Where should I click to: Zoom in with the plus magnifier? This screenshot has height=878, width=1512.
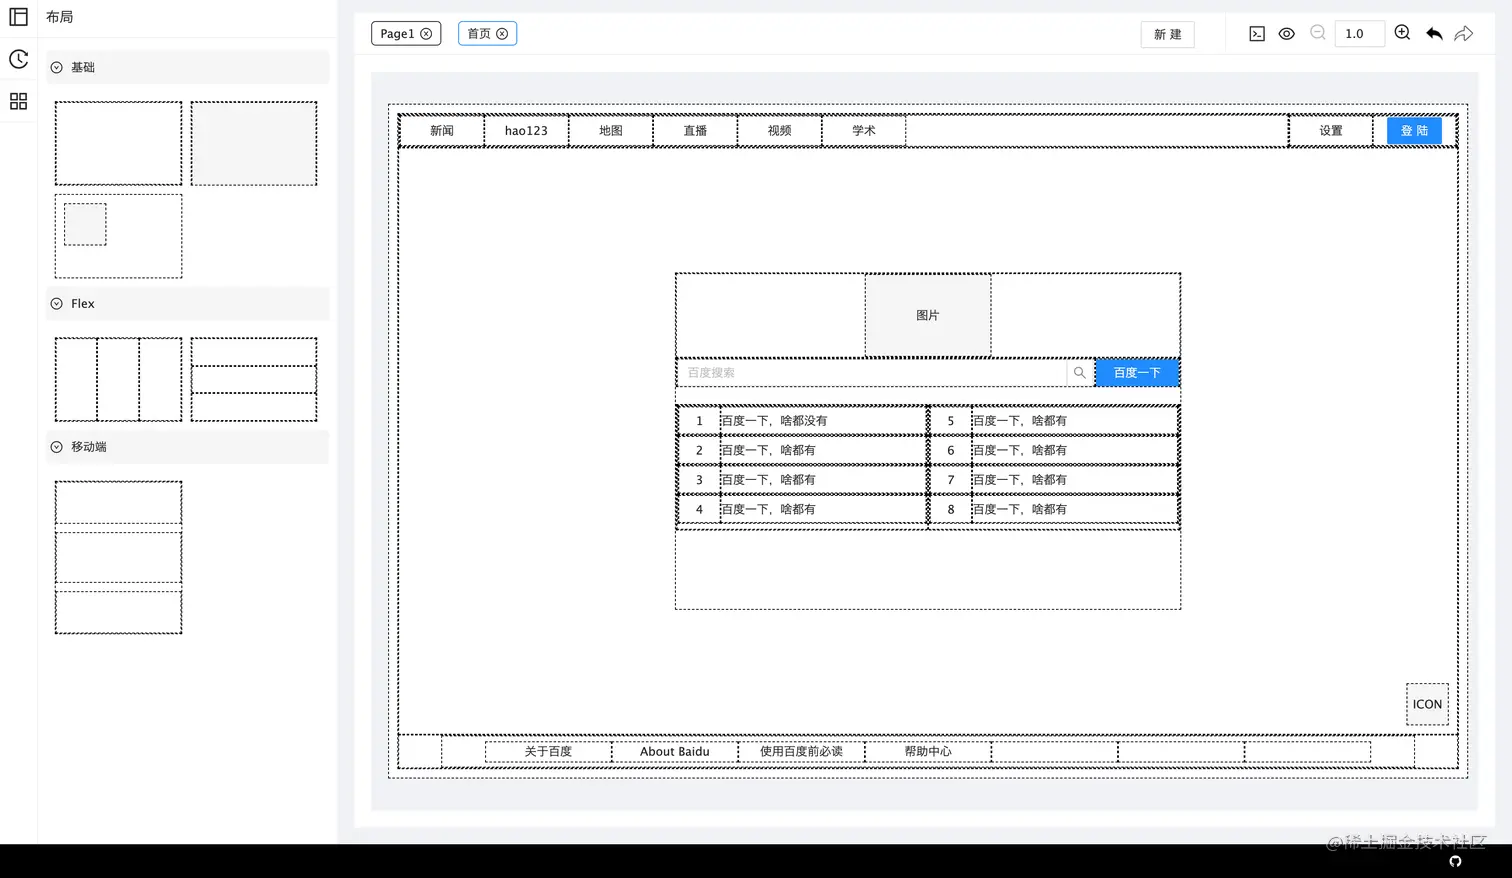coord(1403,33)
